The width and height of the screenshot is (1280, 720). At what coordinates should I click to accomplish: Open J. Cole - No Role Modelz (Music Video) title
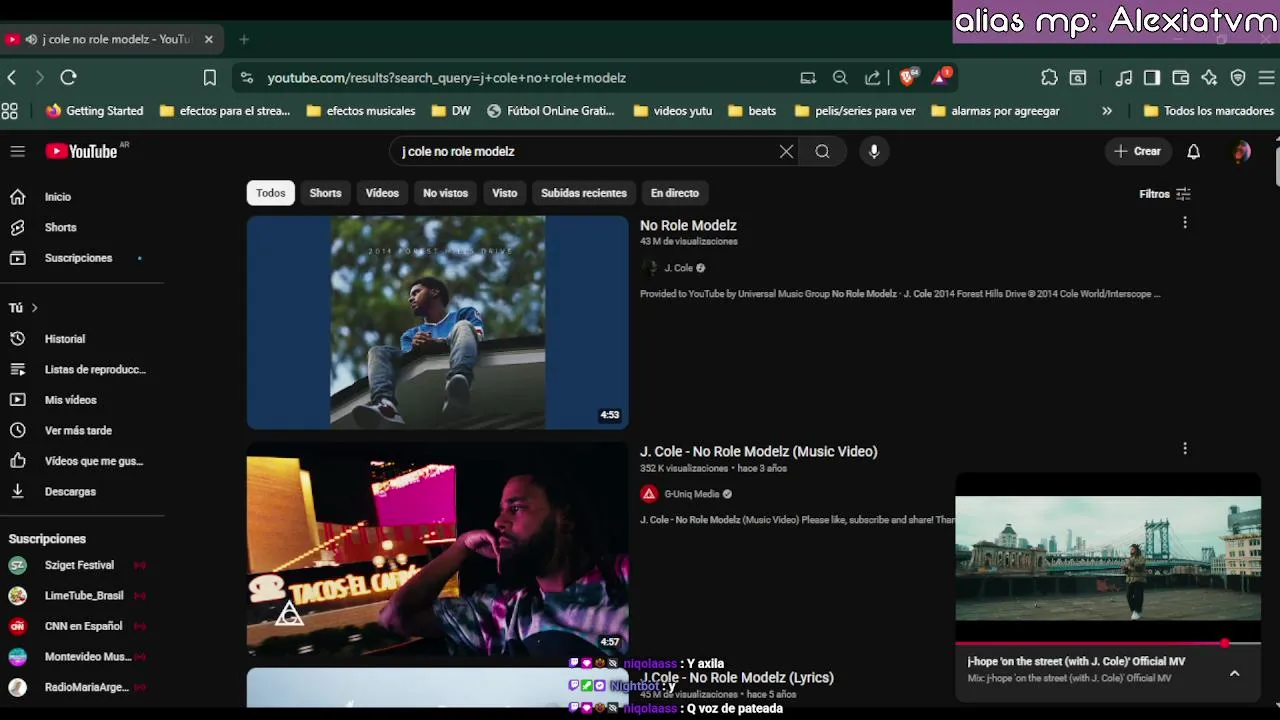[758, 451]
